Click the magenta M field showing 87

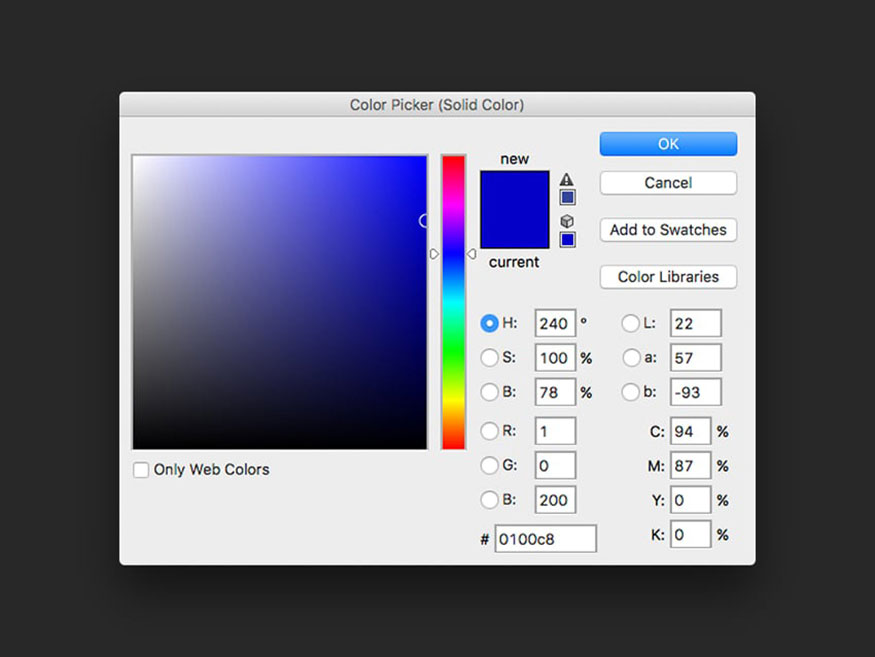690,466
